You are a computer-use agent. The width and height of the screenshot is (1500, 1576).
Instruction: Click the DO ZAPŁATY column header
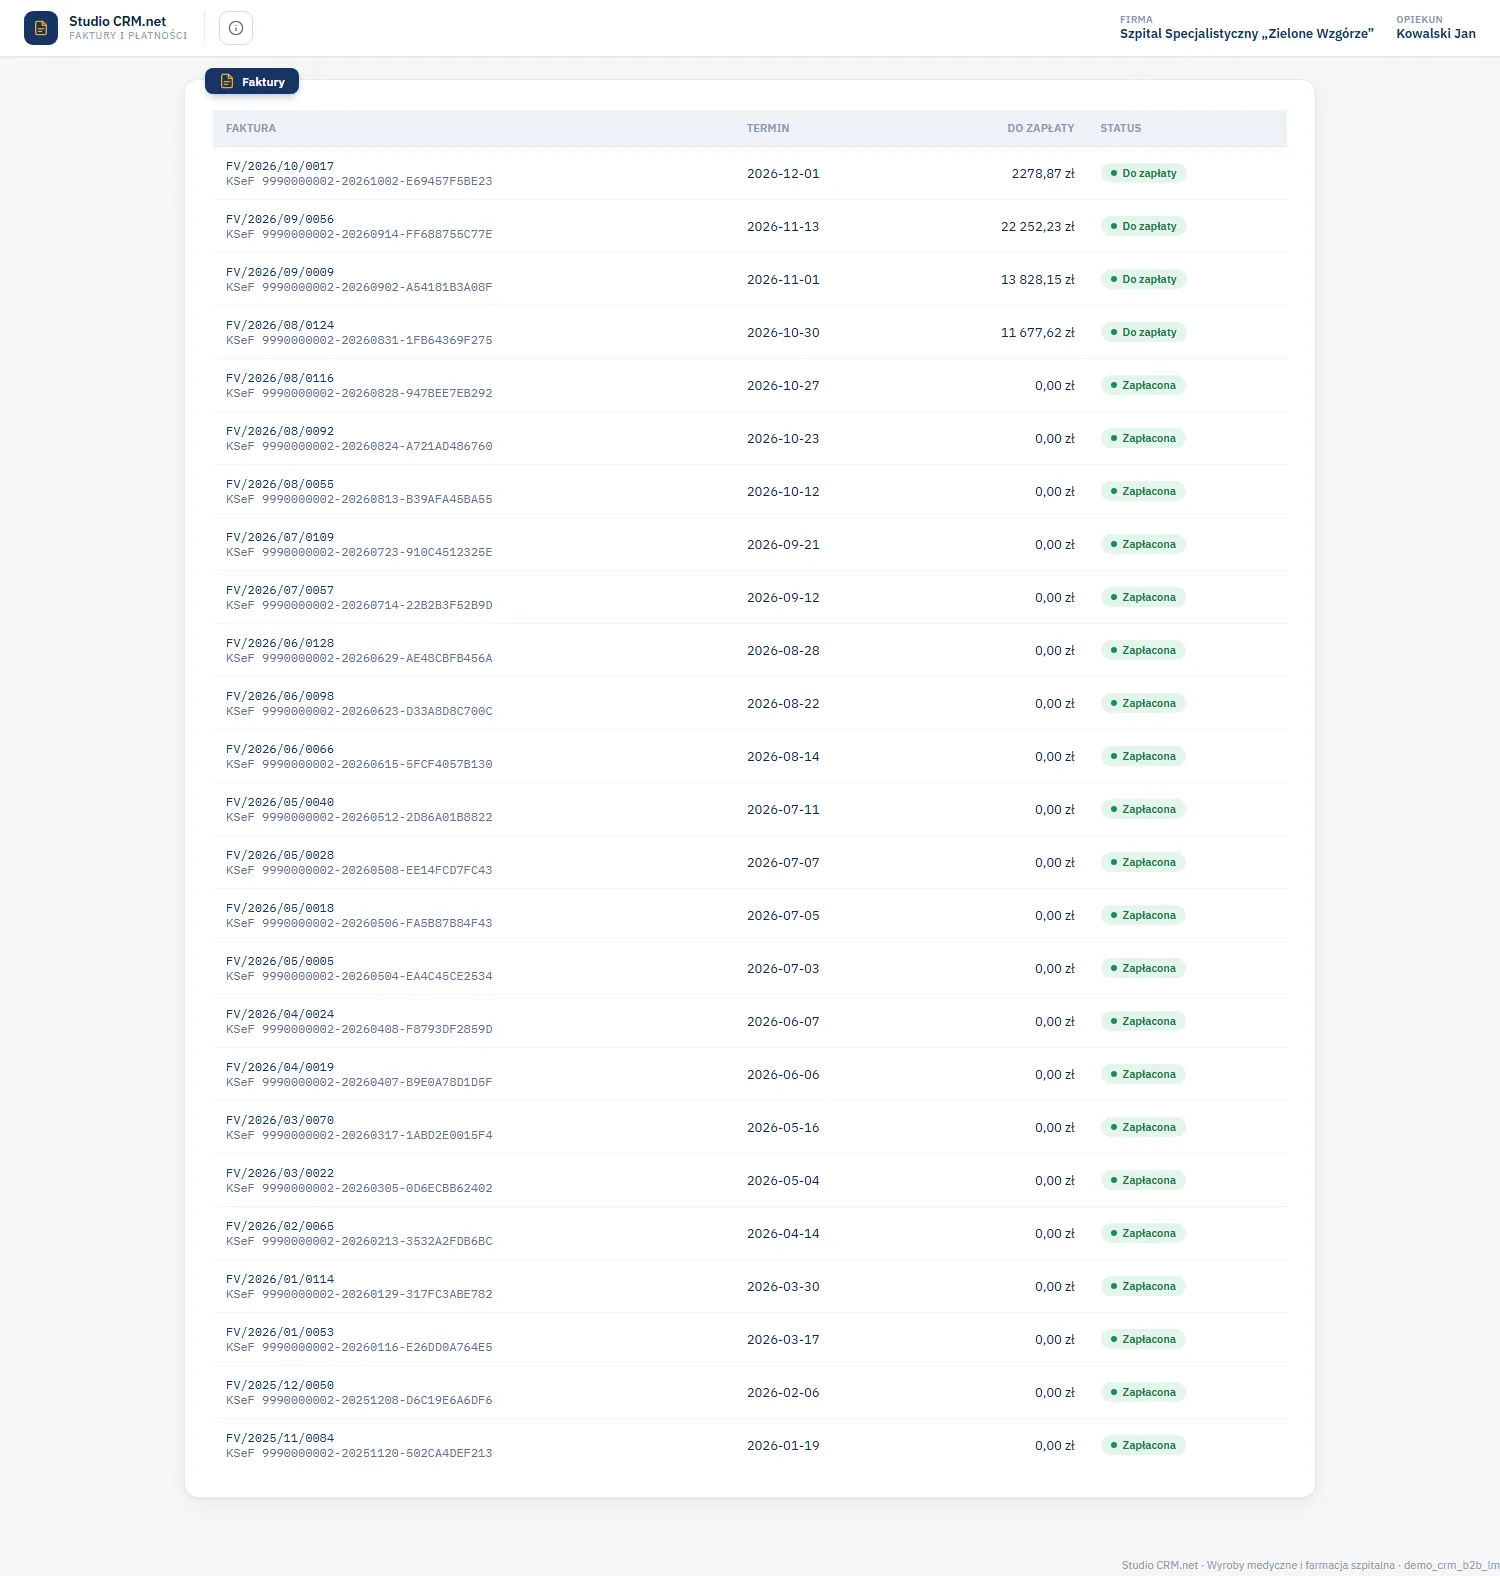(1041, 128)
